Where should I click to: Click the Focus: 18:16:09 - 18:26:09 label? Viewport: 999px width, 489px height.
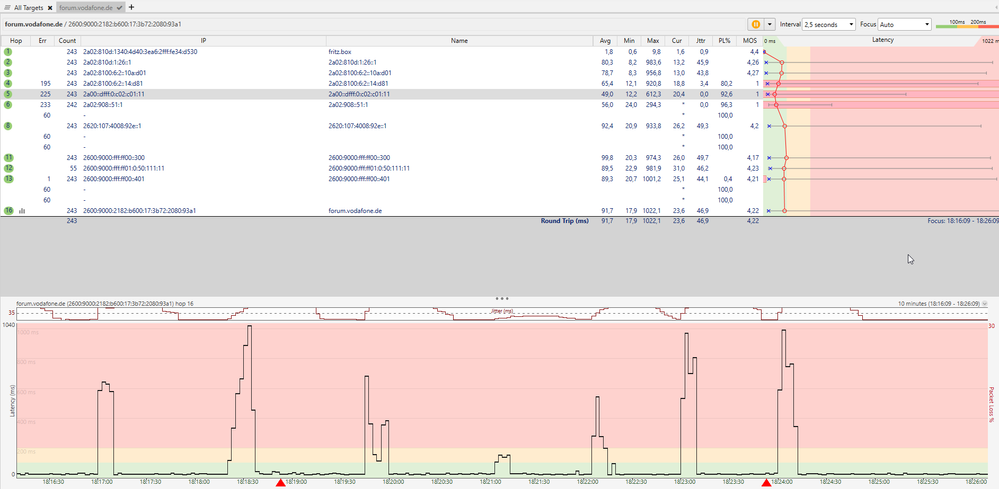pos(963,221)
